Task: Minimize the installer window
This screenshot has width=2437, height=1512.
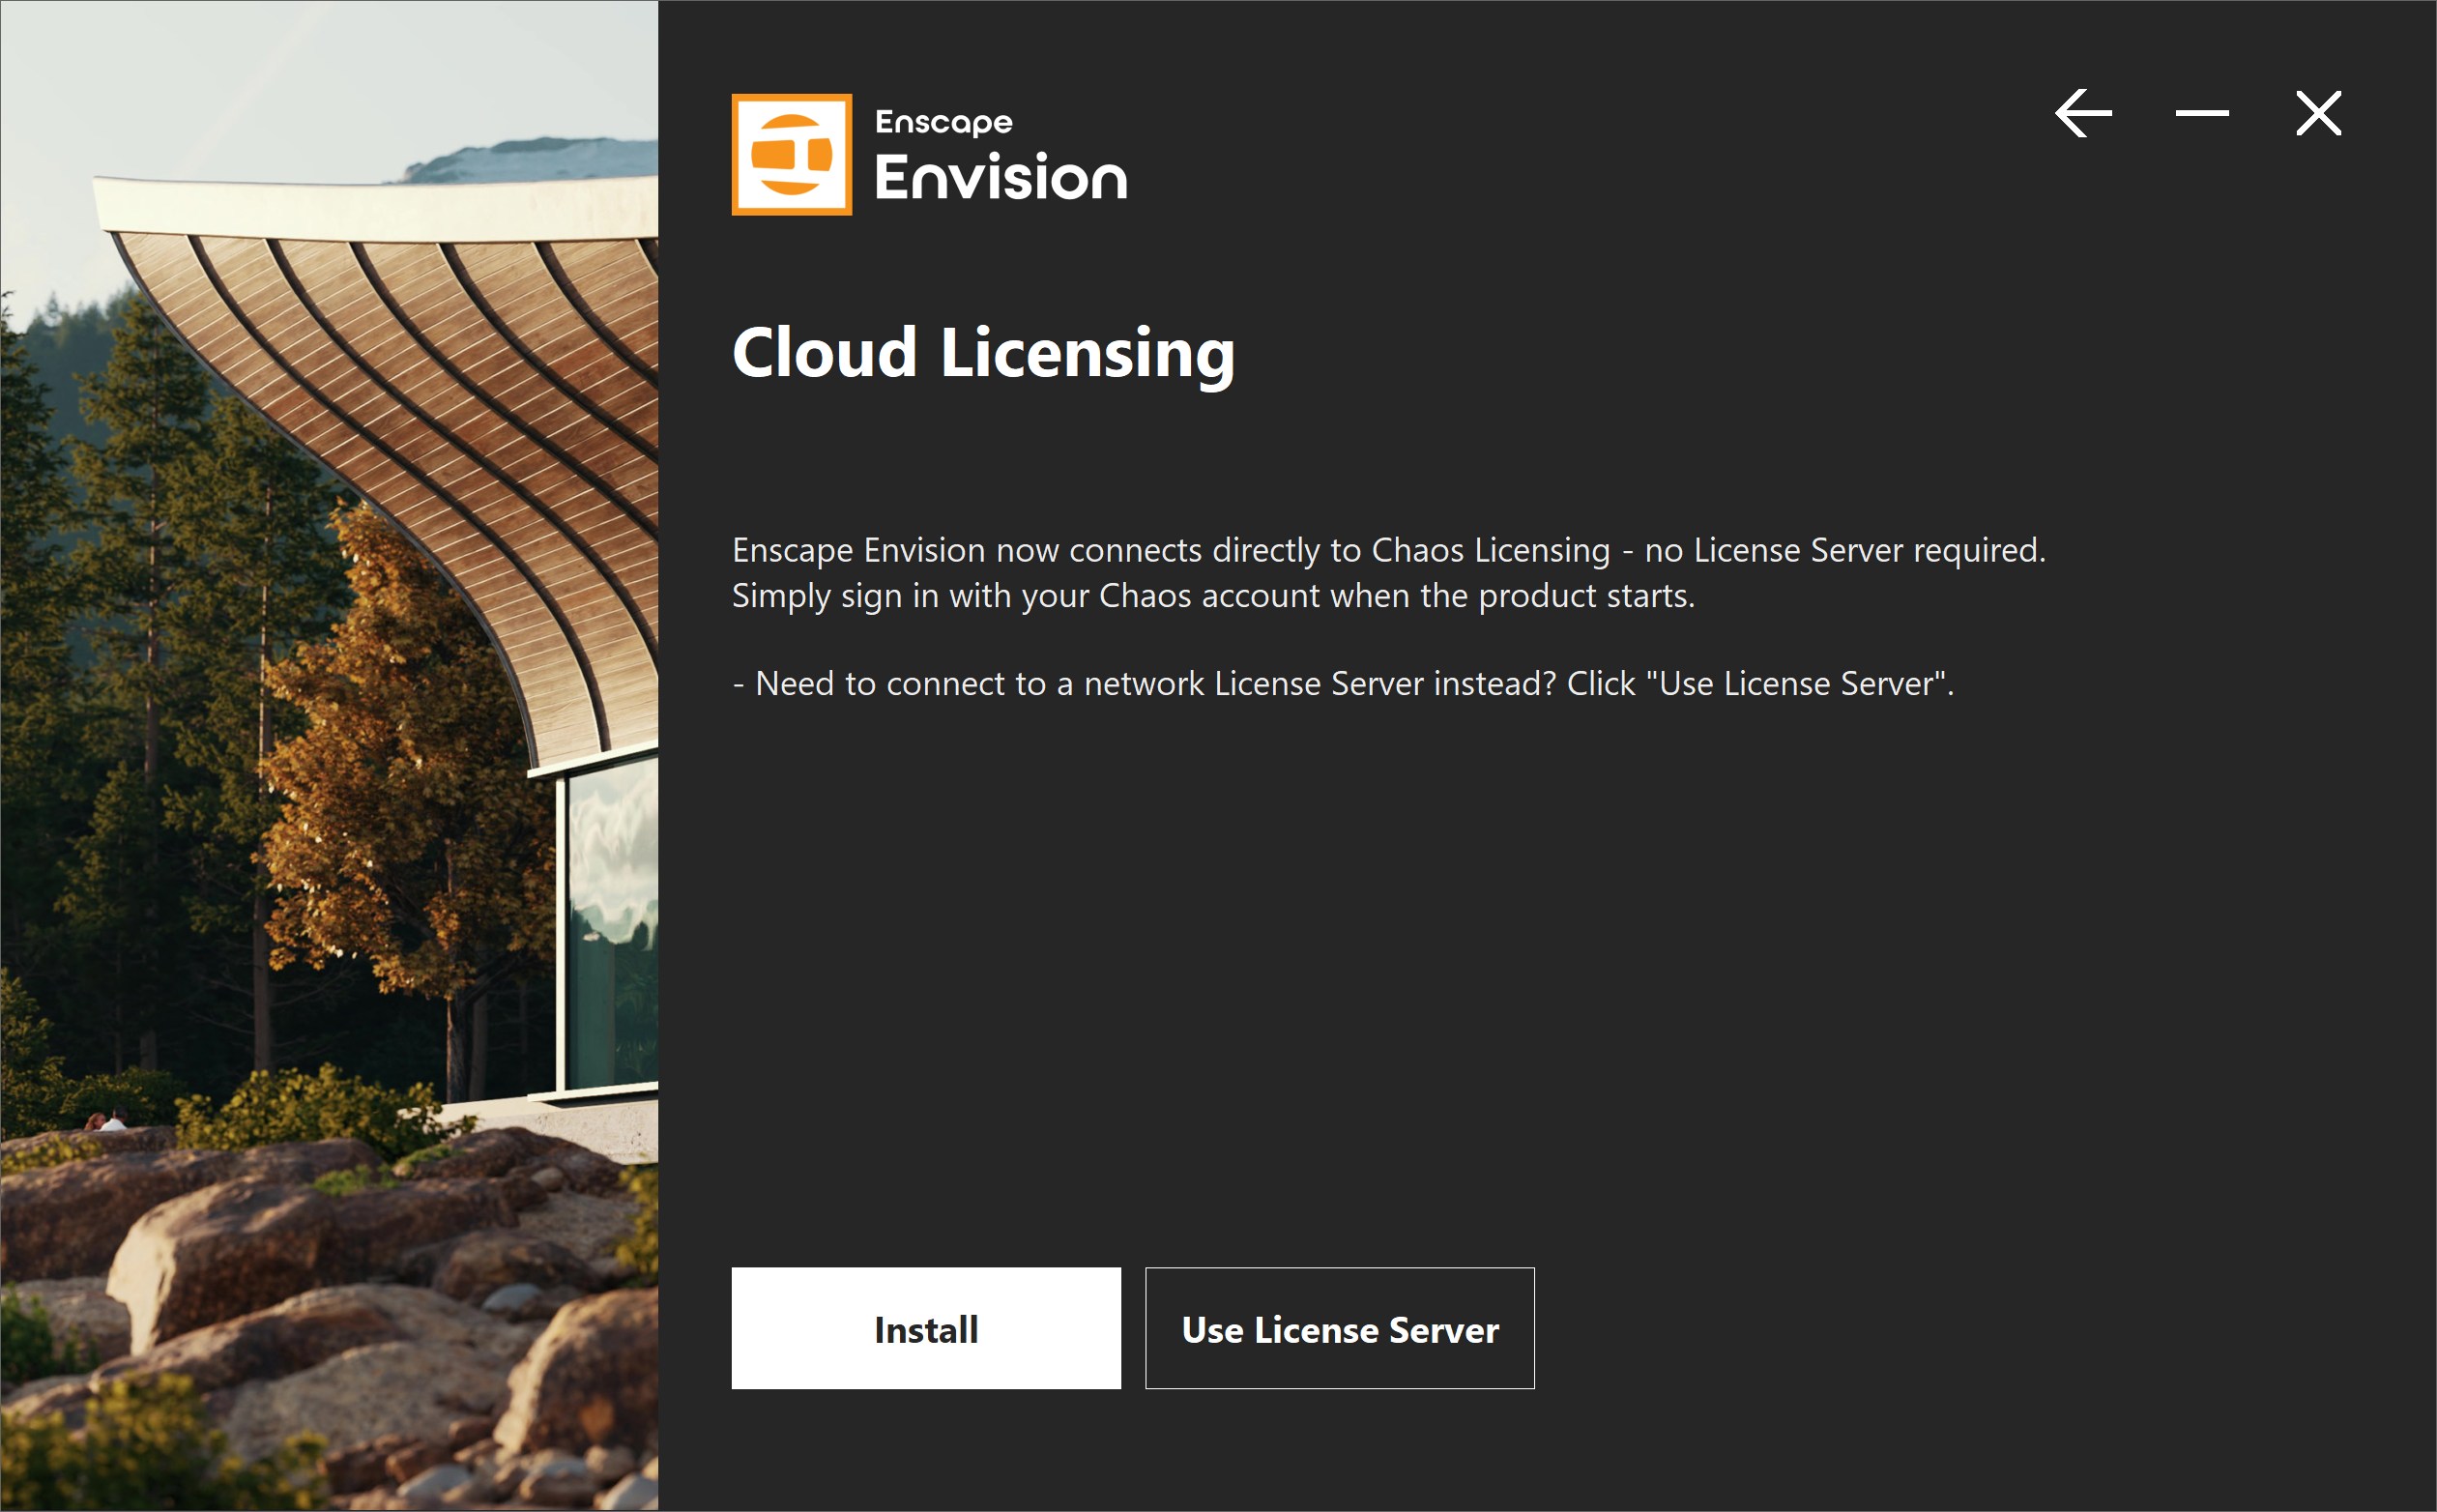Action: click(x=2202, y=113)
